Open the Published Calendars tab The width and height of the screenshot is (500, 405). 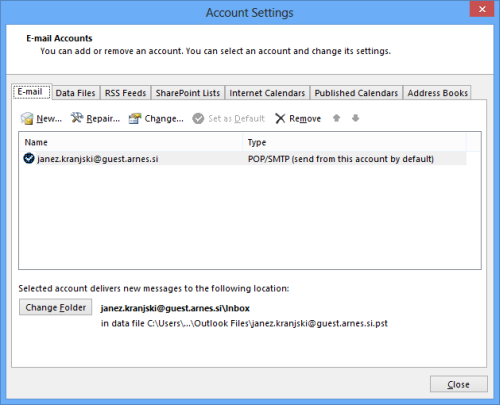coord(356,93)
